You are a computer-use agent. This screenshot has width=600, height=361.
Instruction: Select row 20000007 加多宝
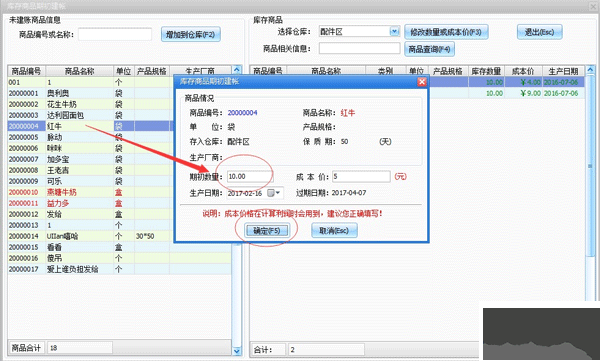pos(119,159)
